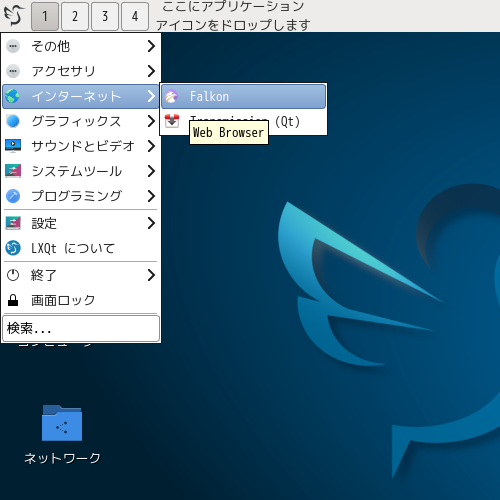500x500 pixels.
Task: Click the quick launch drop area text
Action: click(x=233, y=15)
